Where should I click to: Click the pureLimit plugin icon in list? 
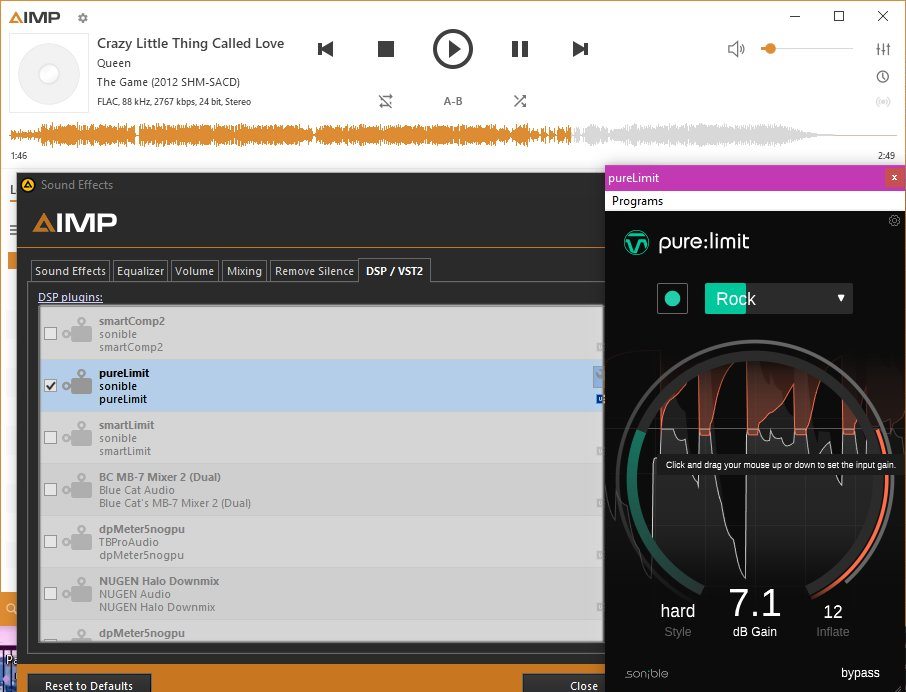click(78, 382)
